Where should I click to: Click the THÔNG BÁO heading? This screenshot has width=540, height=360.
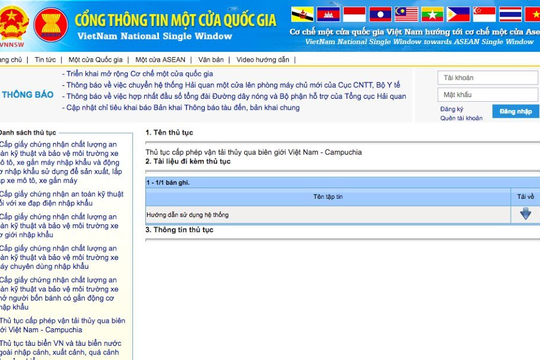point(28,94)
